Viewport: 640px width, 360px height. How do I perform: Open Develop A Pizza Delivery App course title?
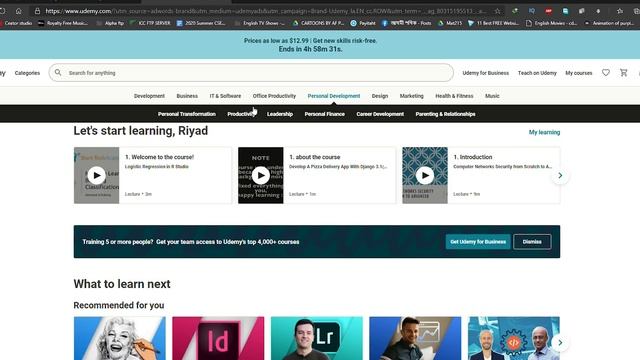pos(338,167)
